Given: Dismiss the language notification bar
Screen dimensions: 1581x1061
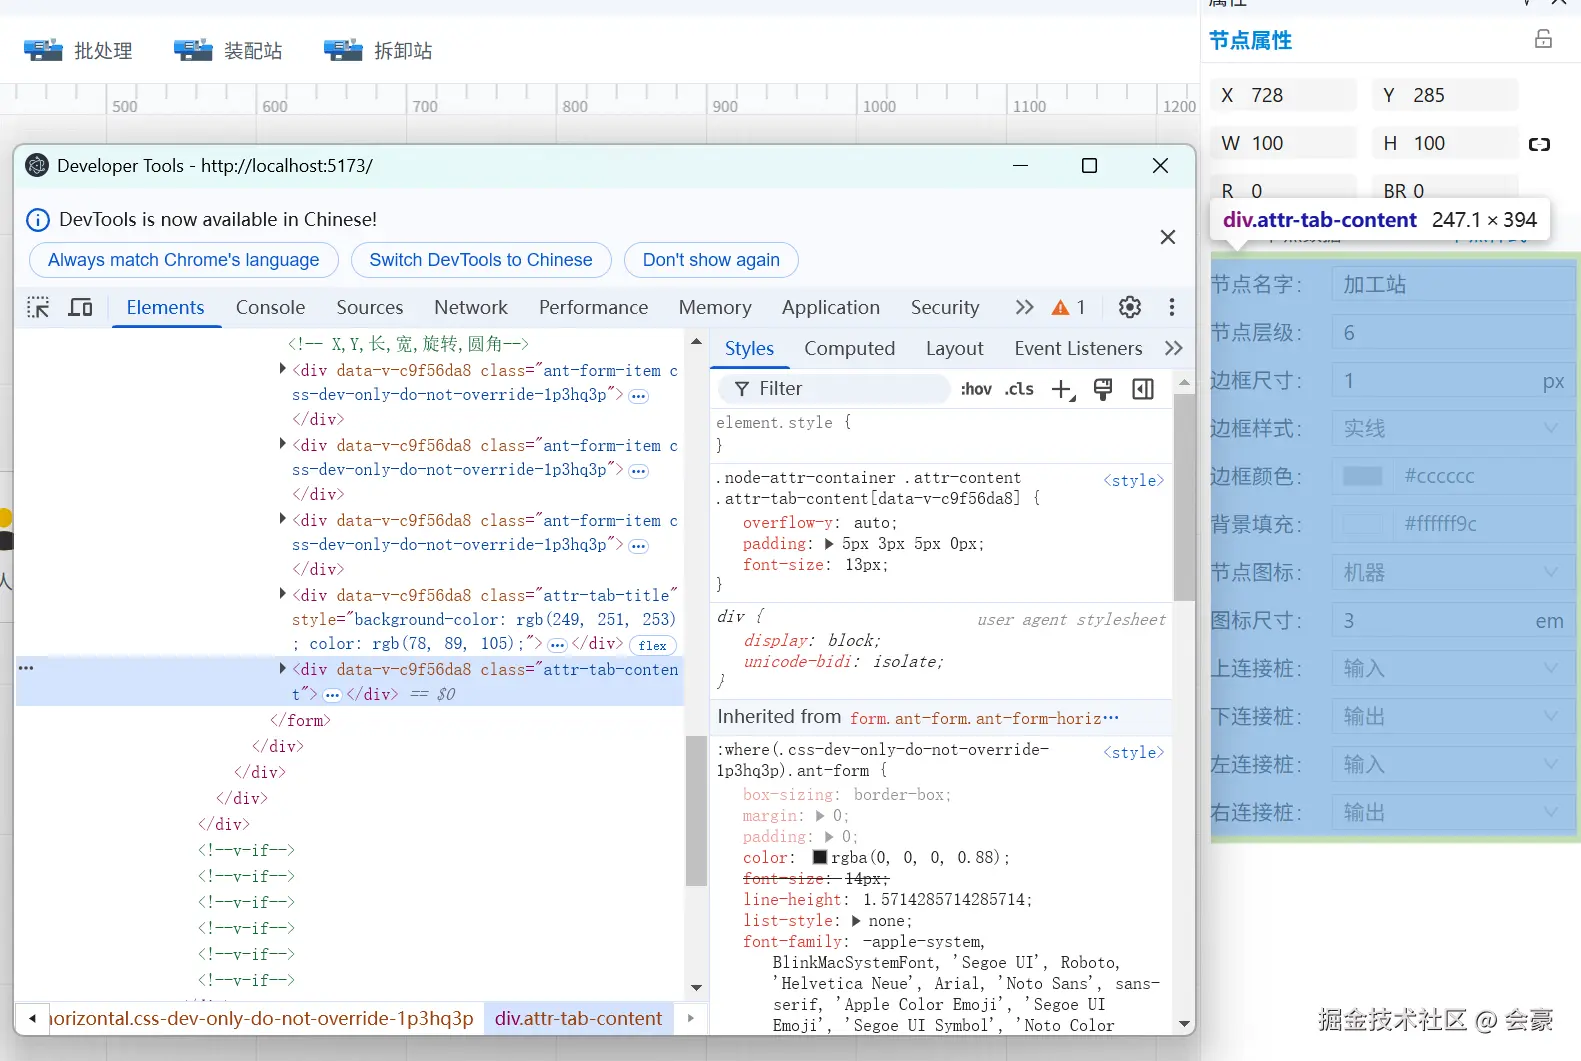Looking at the screenshot, I should click(1167, 237).
